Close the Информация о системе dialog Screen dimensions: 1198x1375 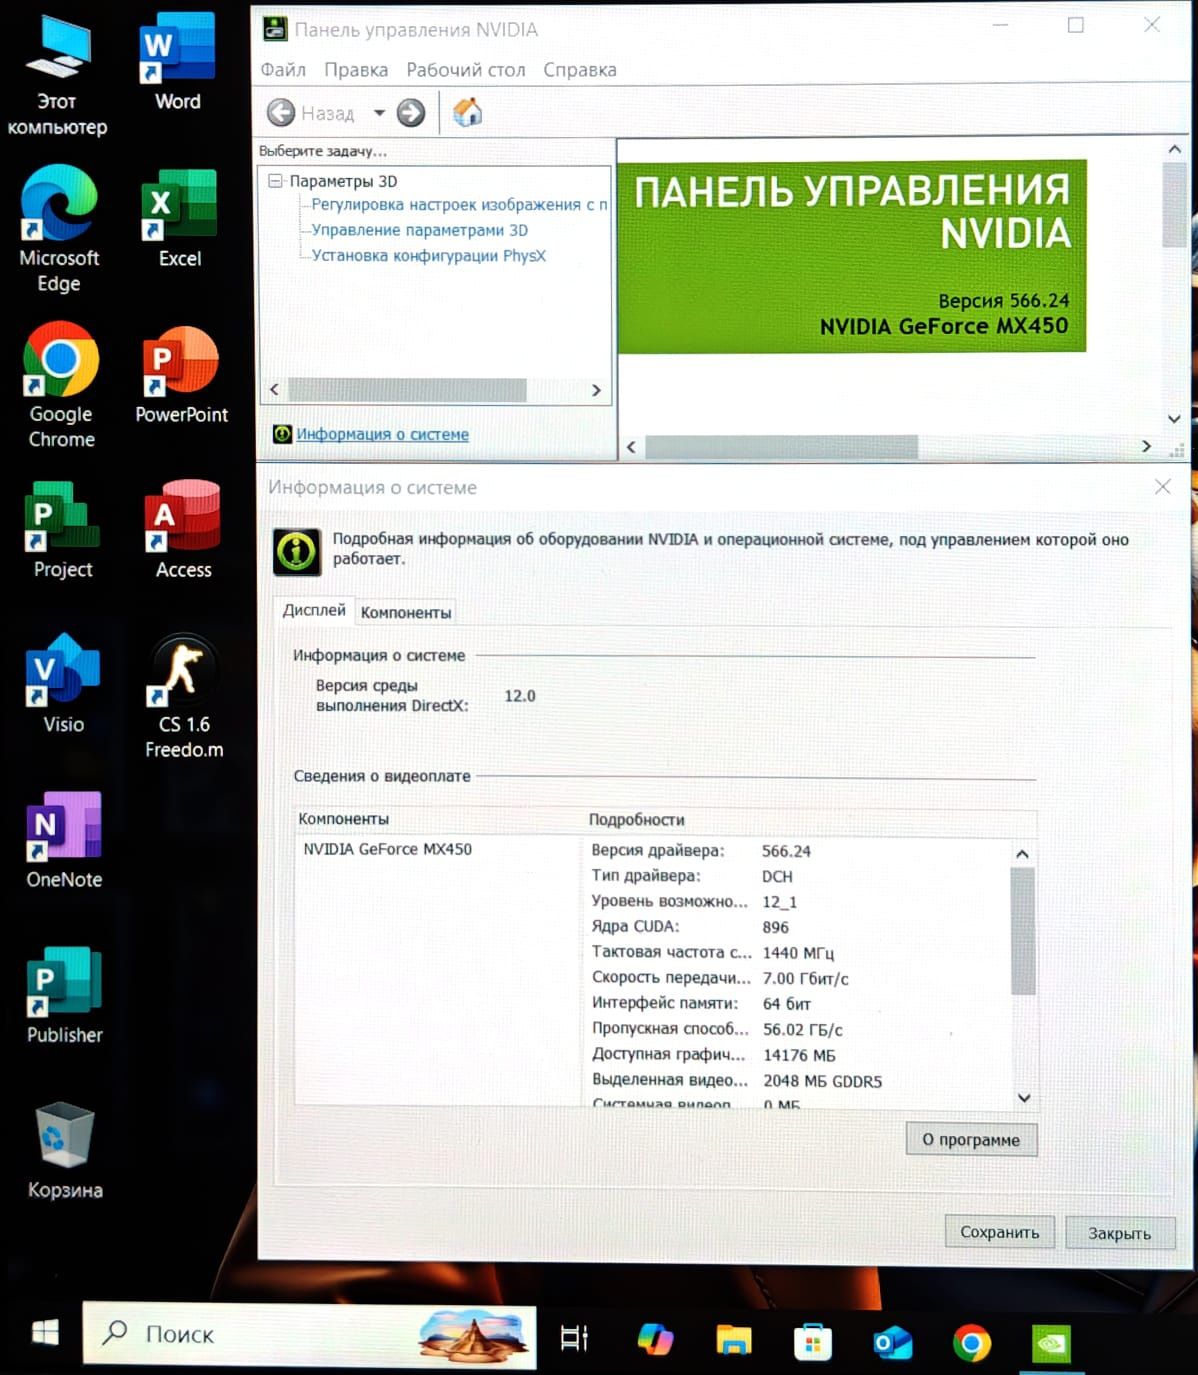[x=1162, y=487]
